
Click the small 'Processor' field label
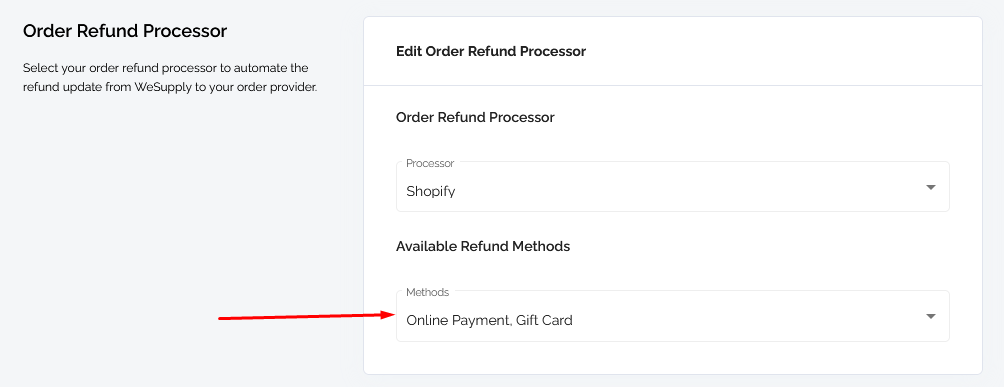pos(430,163)
